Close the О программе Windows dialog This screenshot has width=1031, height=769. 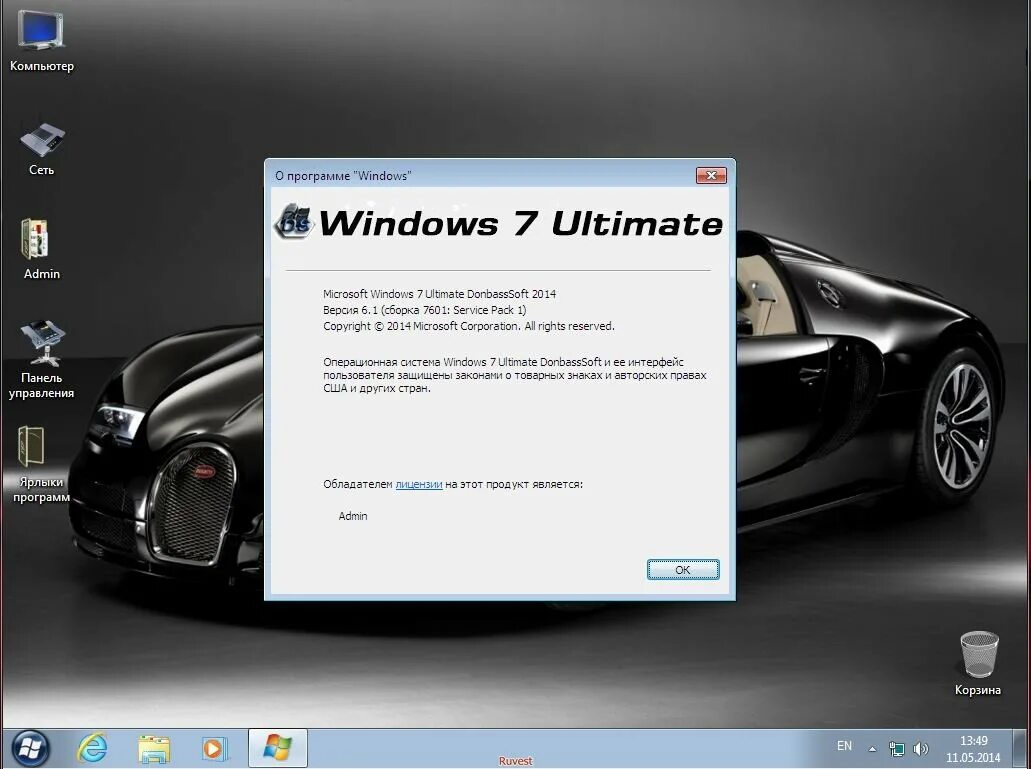tap(711, 175)
